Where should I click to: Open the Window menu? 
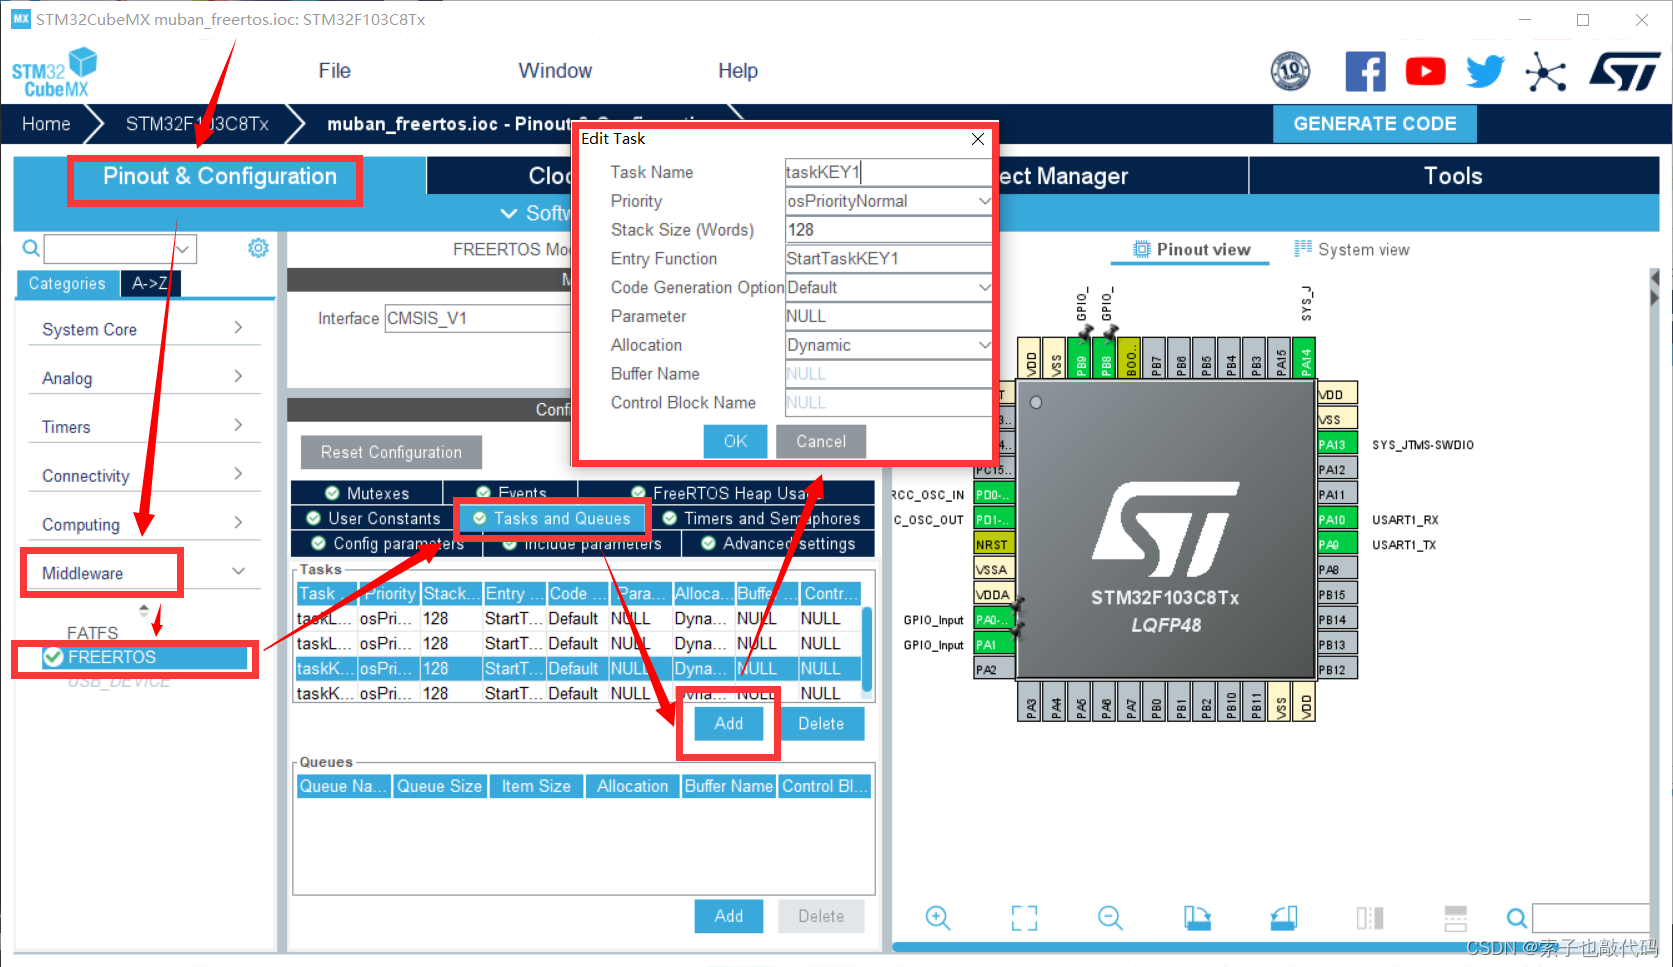(x=555, y=71)
